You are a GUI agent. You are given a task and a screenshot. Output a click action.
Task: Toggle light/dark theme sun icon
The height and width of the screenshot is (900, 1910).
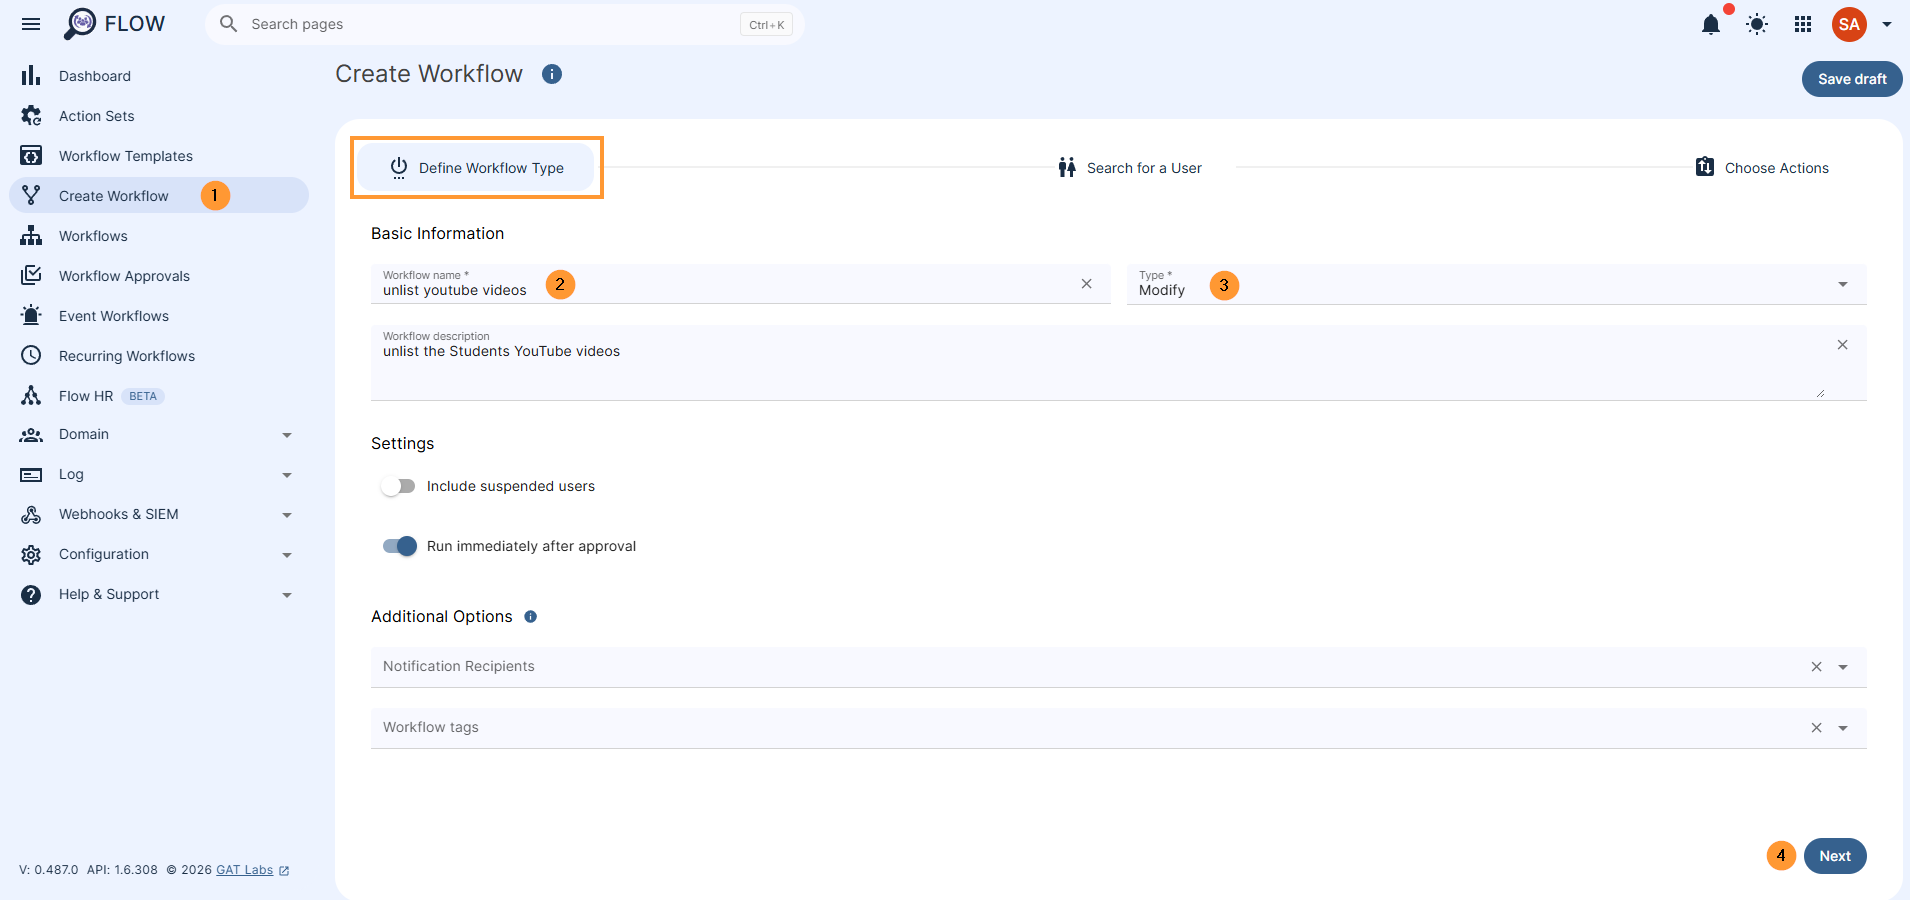pos(1757,24)
